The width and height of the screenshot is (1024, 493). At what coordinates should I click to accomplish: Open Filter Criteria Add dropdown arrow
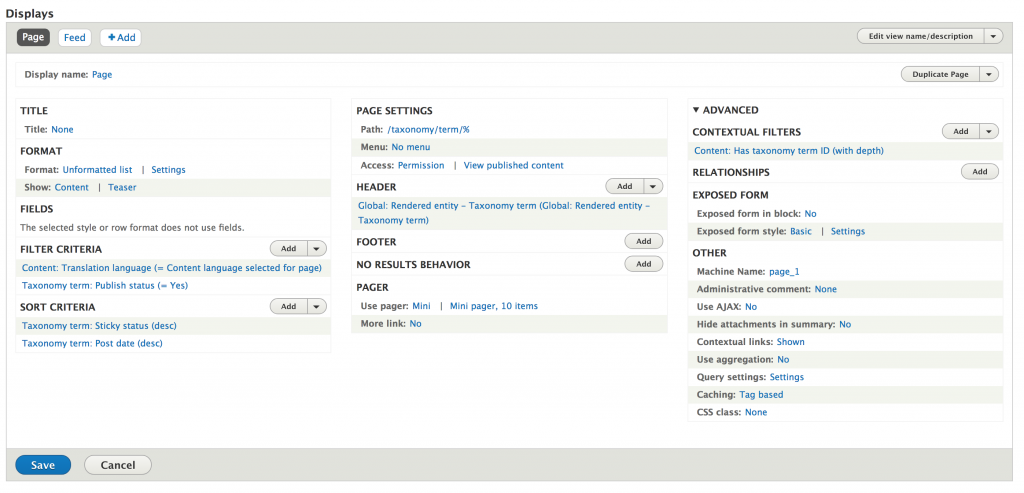(x=317, y=249)
